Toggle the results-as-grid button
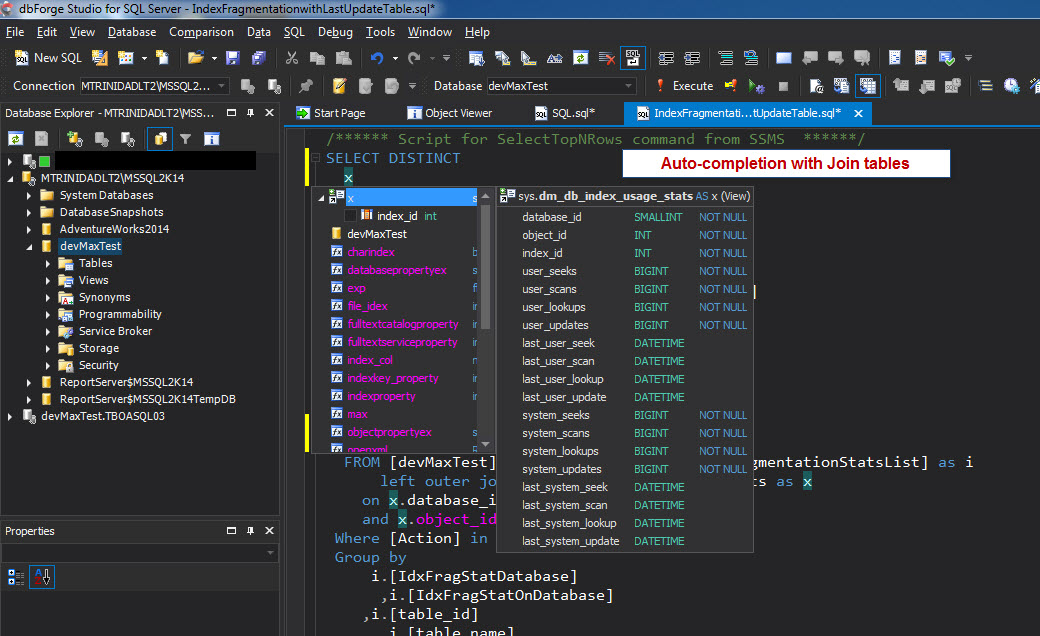This screenshot has height=636, width=1040. tap(868, 86)
